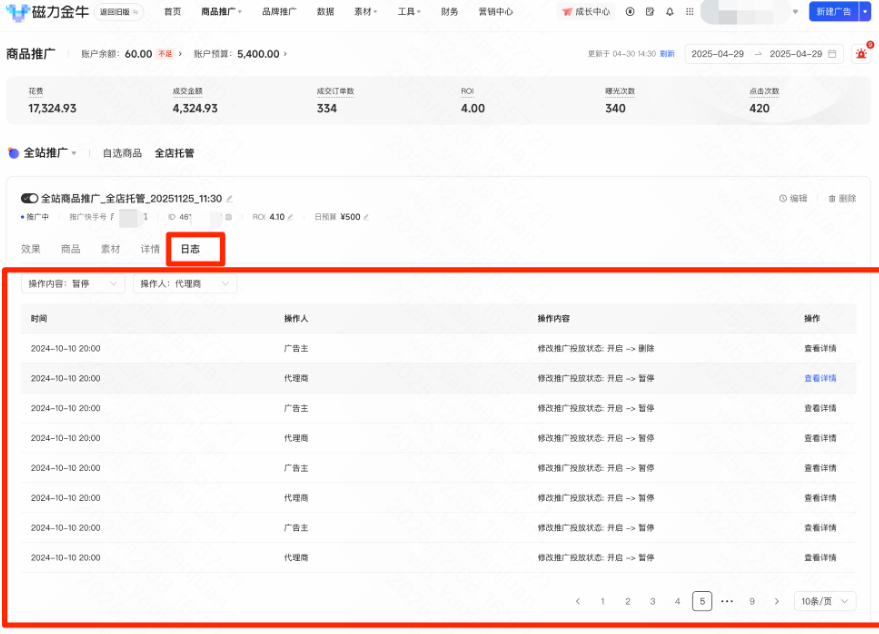Click the ROI 4.00 metric

tap(473, 101)
